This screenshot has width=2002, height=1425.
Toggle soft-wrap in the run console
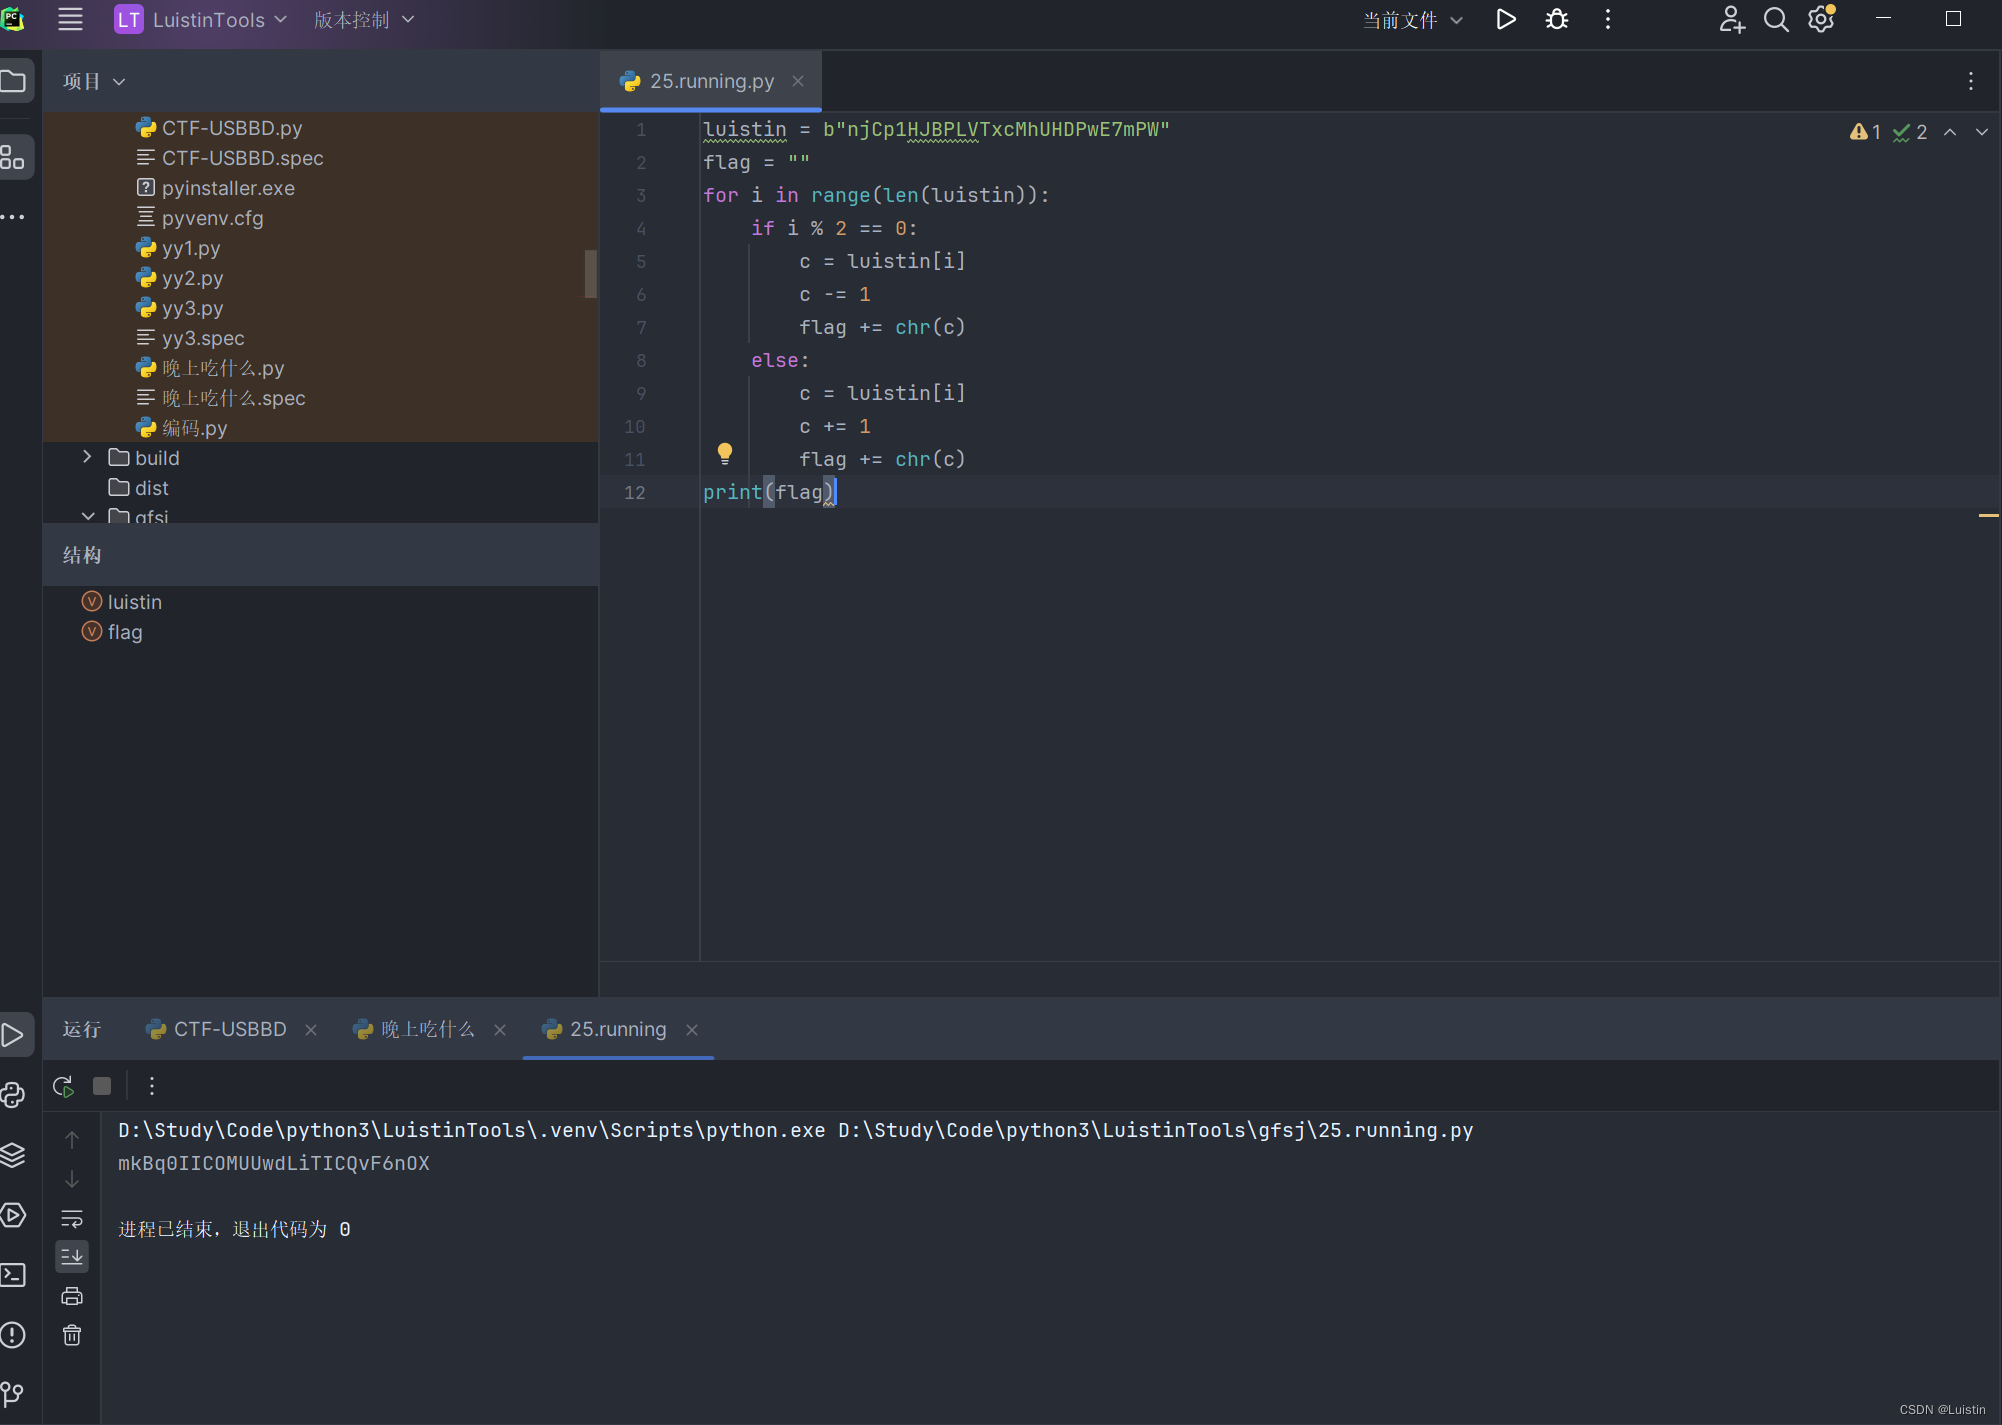pyautogui.click(x=72, y=1218)
